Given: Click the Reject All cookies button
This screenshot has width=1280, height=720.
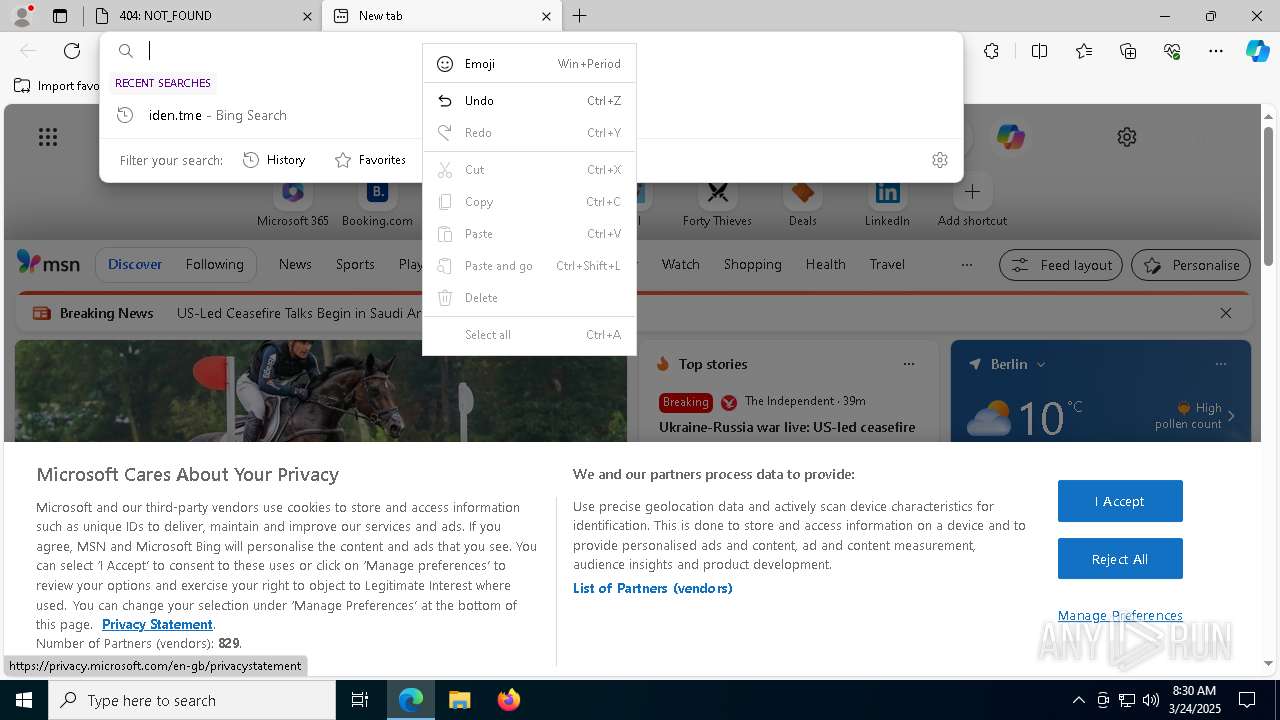Looking at the screenshot, I should coord(1120,559).
